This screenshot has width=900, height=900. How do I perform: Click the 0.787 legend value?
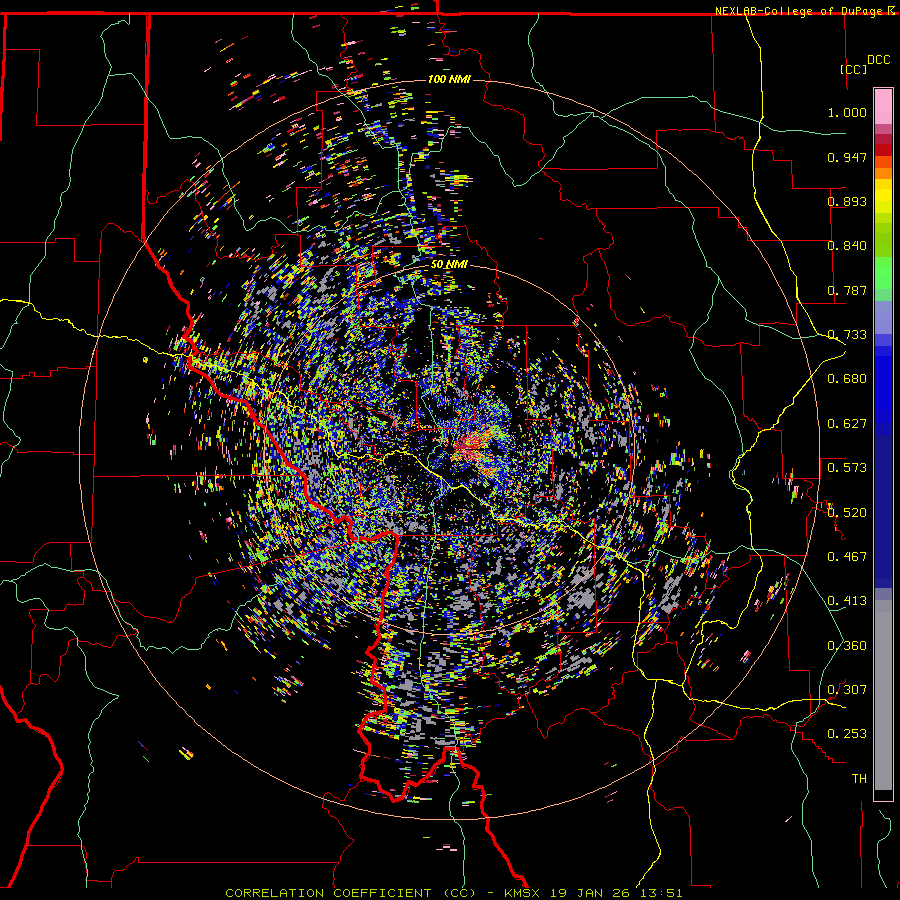(847, 290)
